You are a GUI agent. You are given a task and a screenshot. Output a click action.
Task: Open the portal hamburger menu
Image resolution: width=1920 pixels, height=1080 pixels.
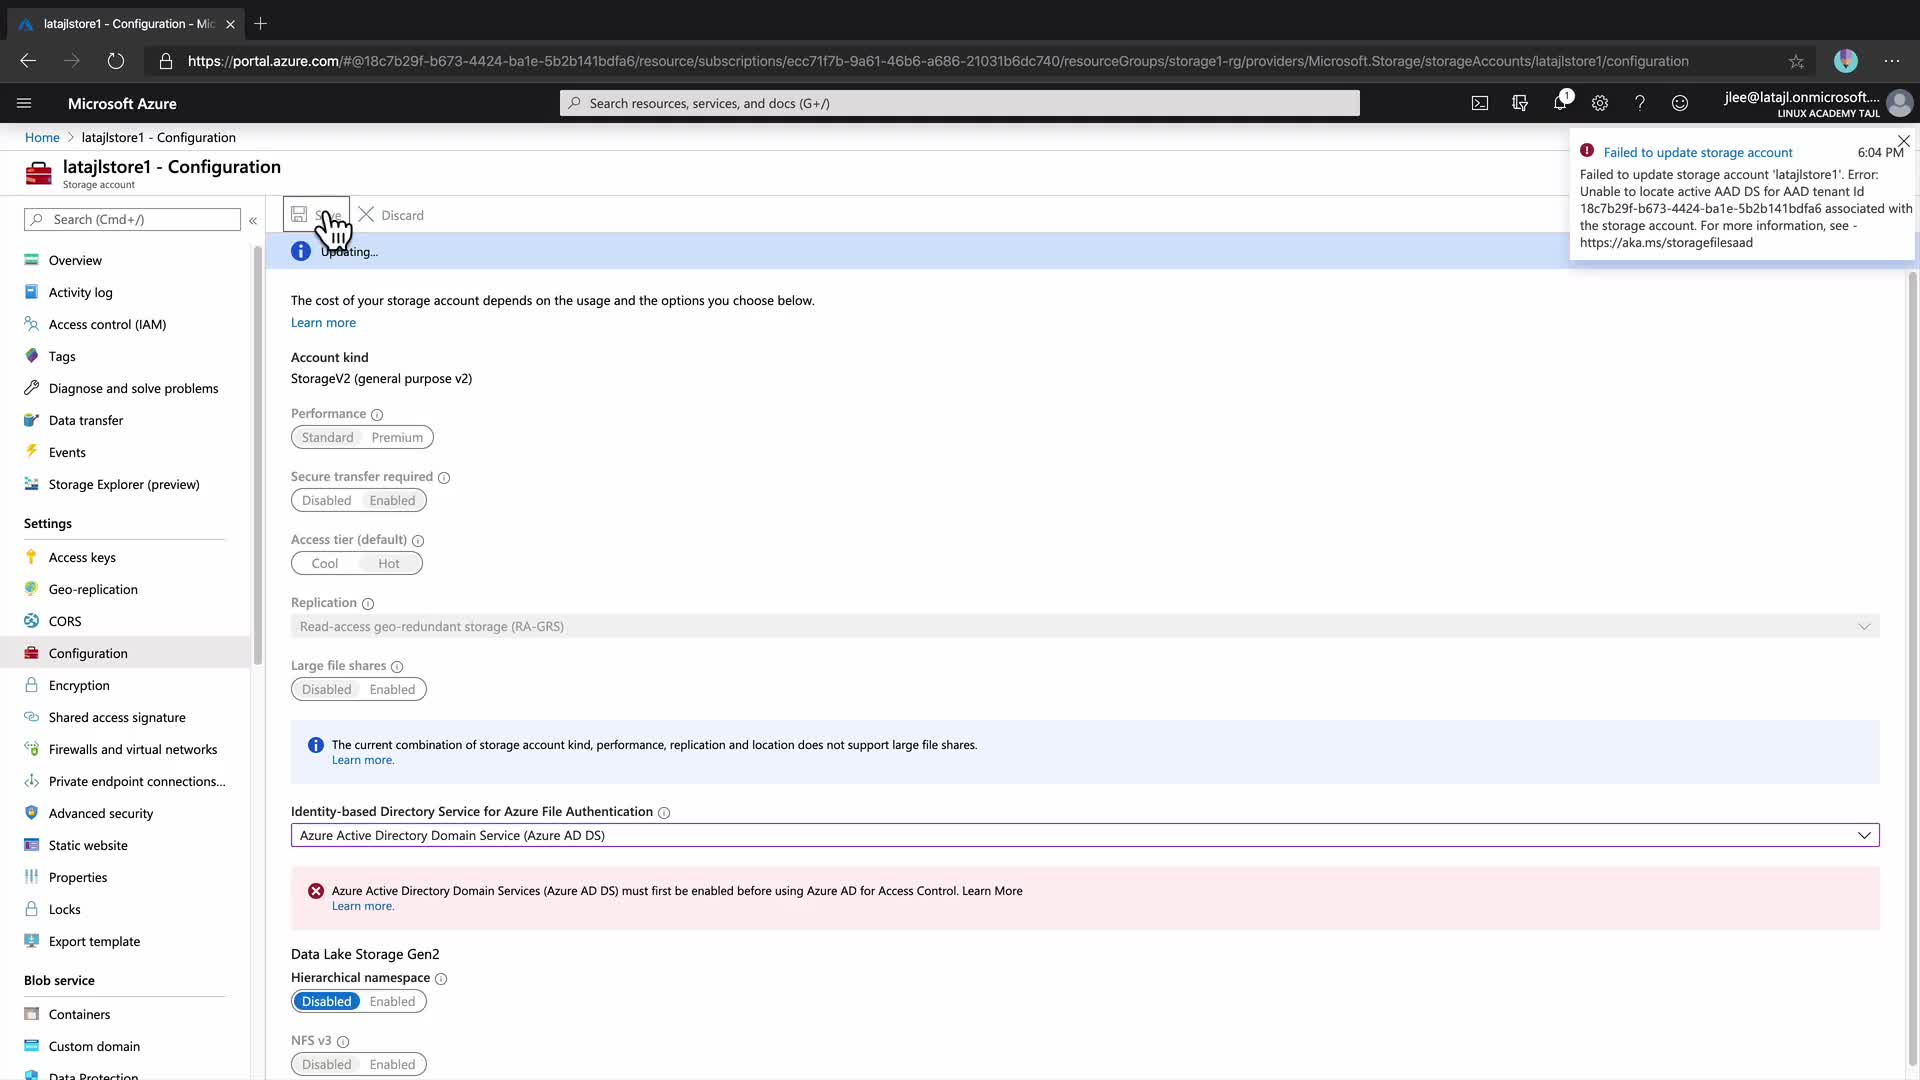coord(24,103)
